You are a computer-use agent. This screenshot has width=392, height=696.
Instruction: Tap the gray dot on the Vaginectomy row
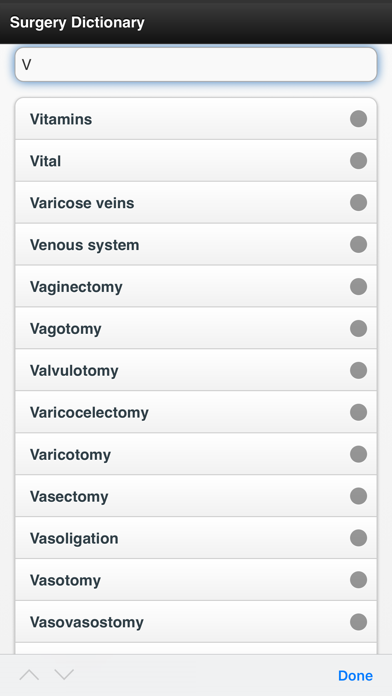(358, 286)
